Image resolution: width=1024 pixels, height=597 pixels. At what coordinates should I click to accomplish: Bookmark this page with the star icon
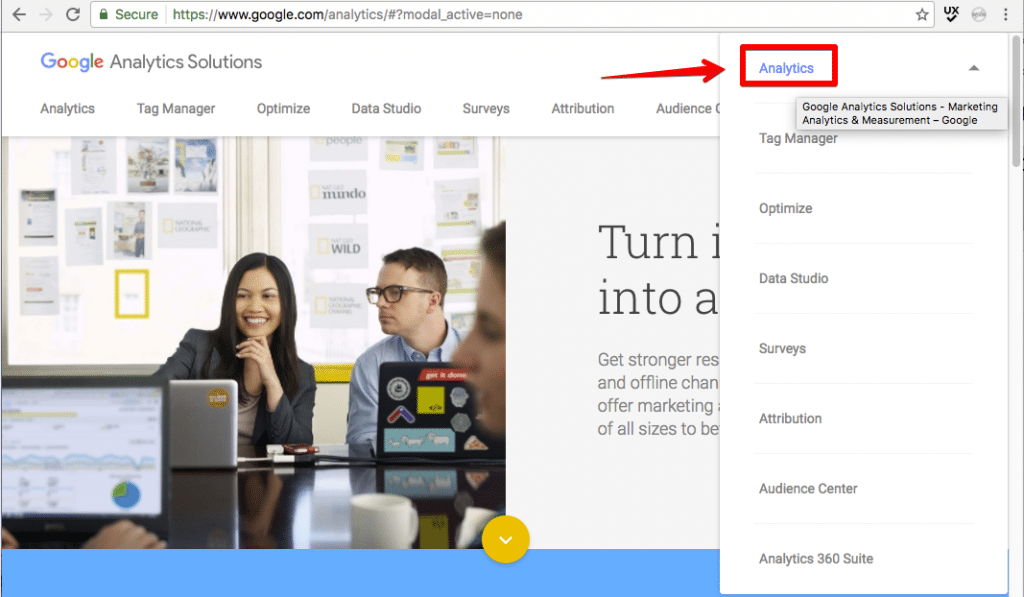921,14
